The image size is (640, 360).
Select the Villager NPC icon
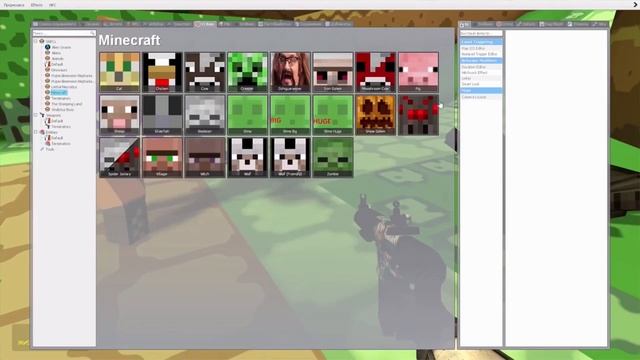[162, 157]
